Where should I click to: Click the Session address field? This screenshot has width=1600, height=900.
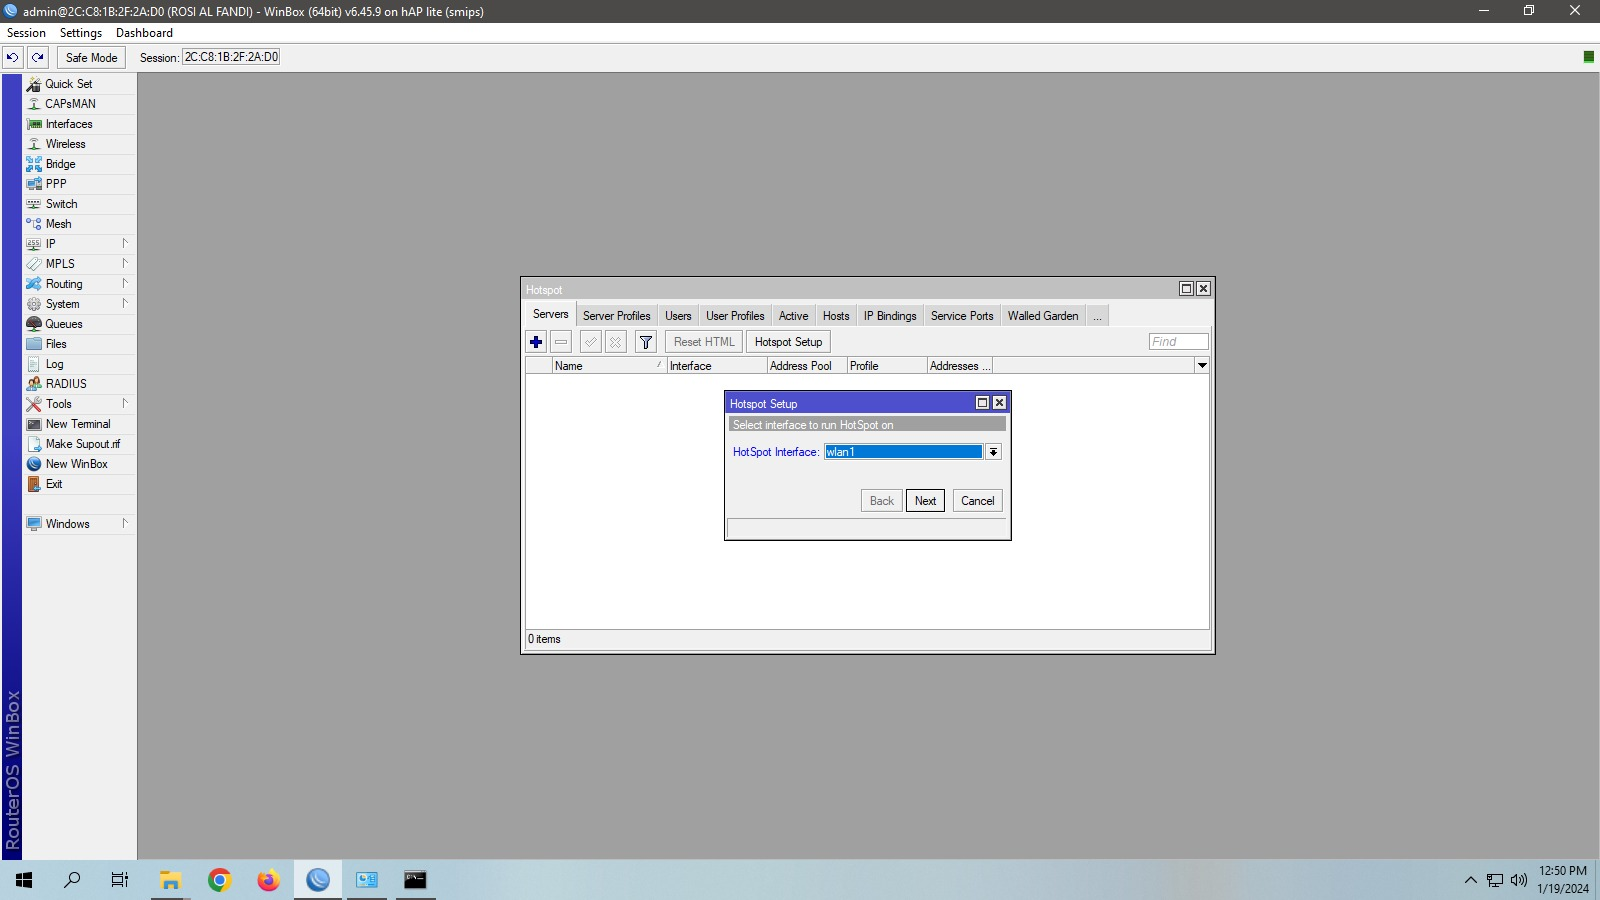231,57
